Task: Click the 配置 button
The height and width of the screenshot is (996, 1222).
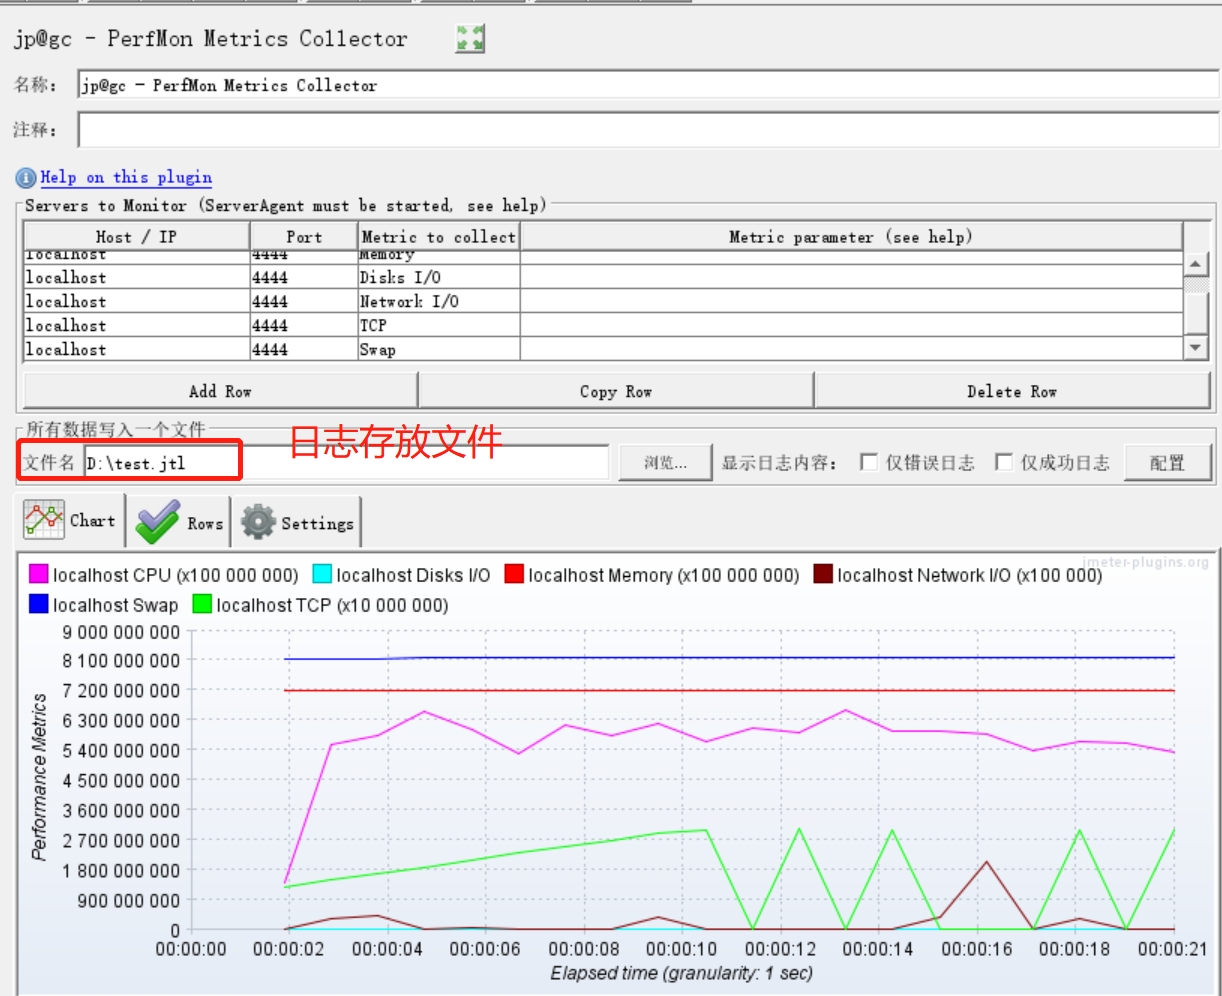Action: click(x=1168, y=461)
